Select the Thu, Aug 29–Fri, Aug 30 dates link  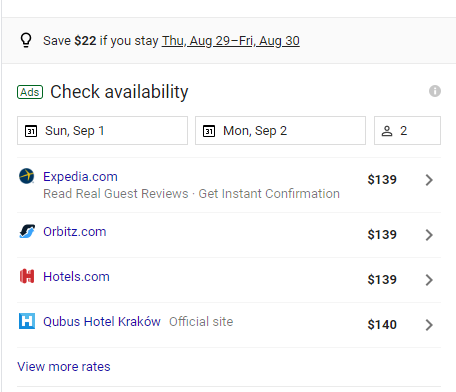tap(231, 41)
